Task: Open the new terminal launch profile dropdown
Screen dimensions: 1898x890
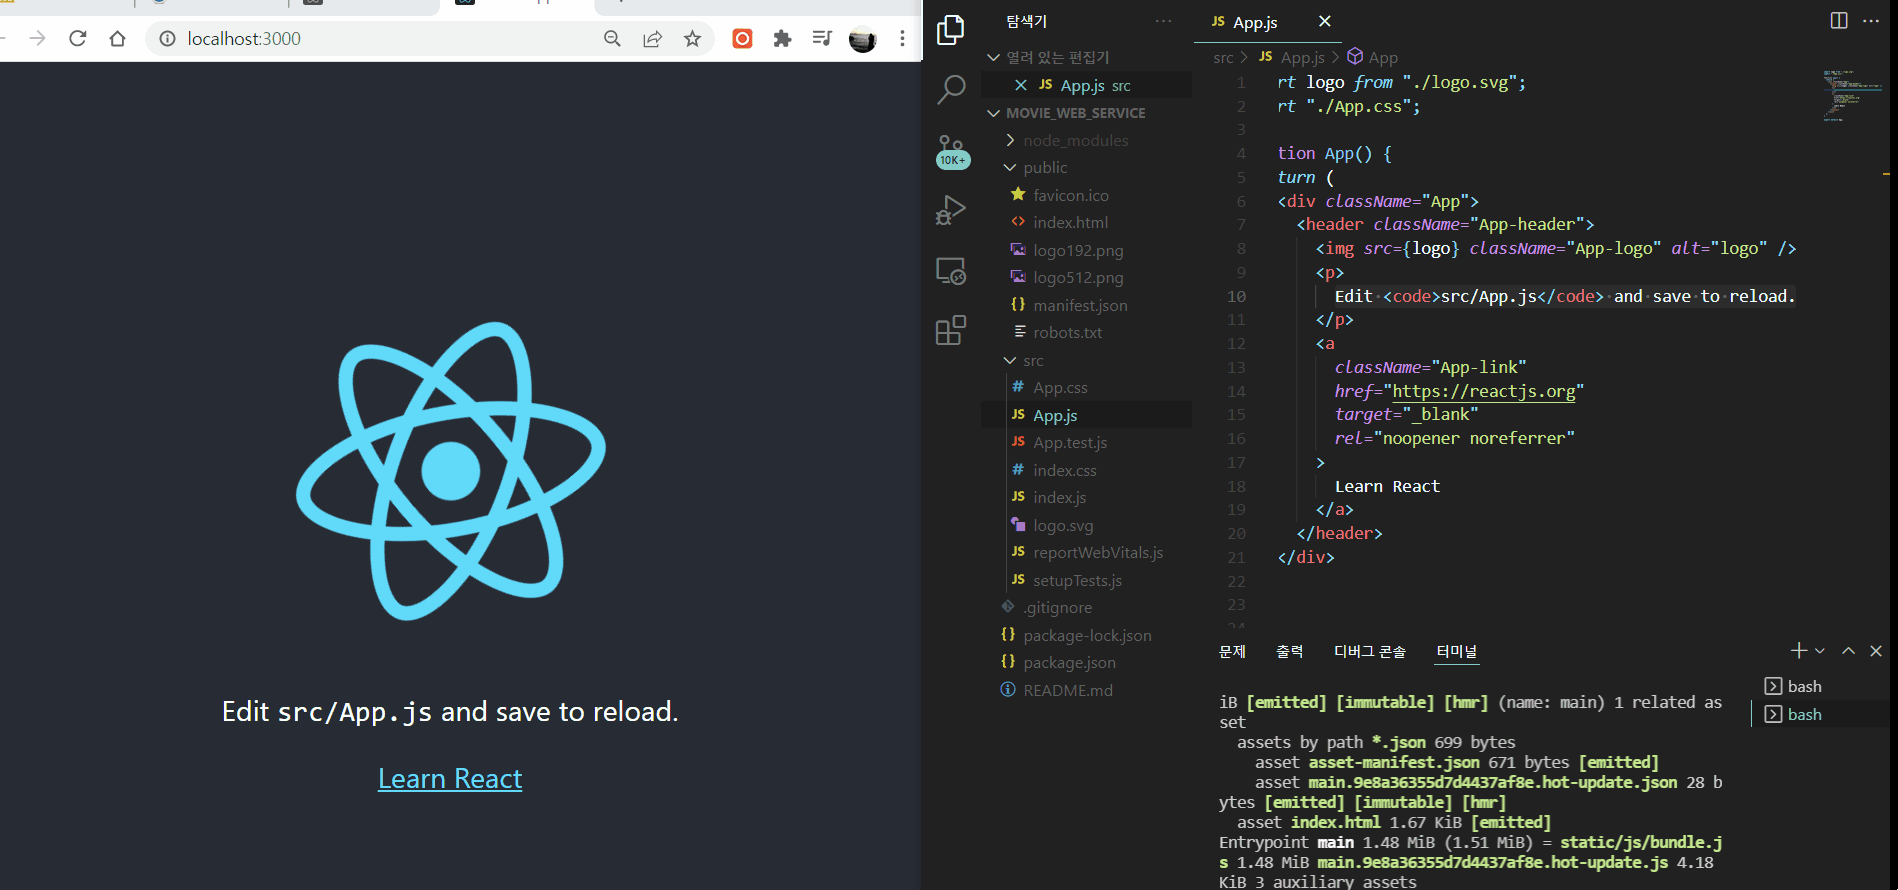Action: click(x=1820, y=651)
